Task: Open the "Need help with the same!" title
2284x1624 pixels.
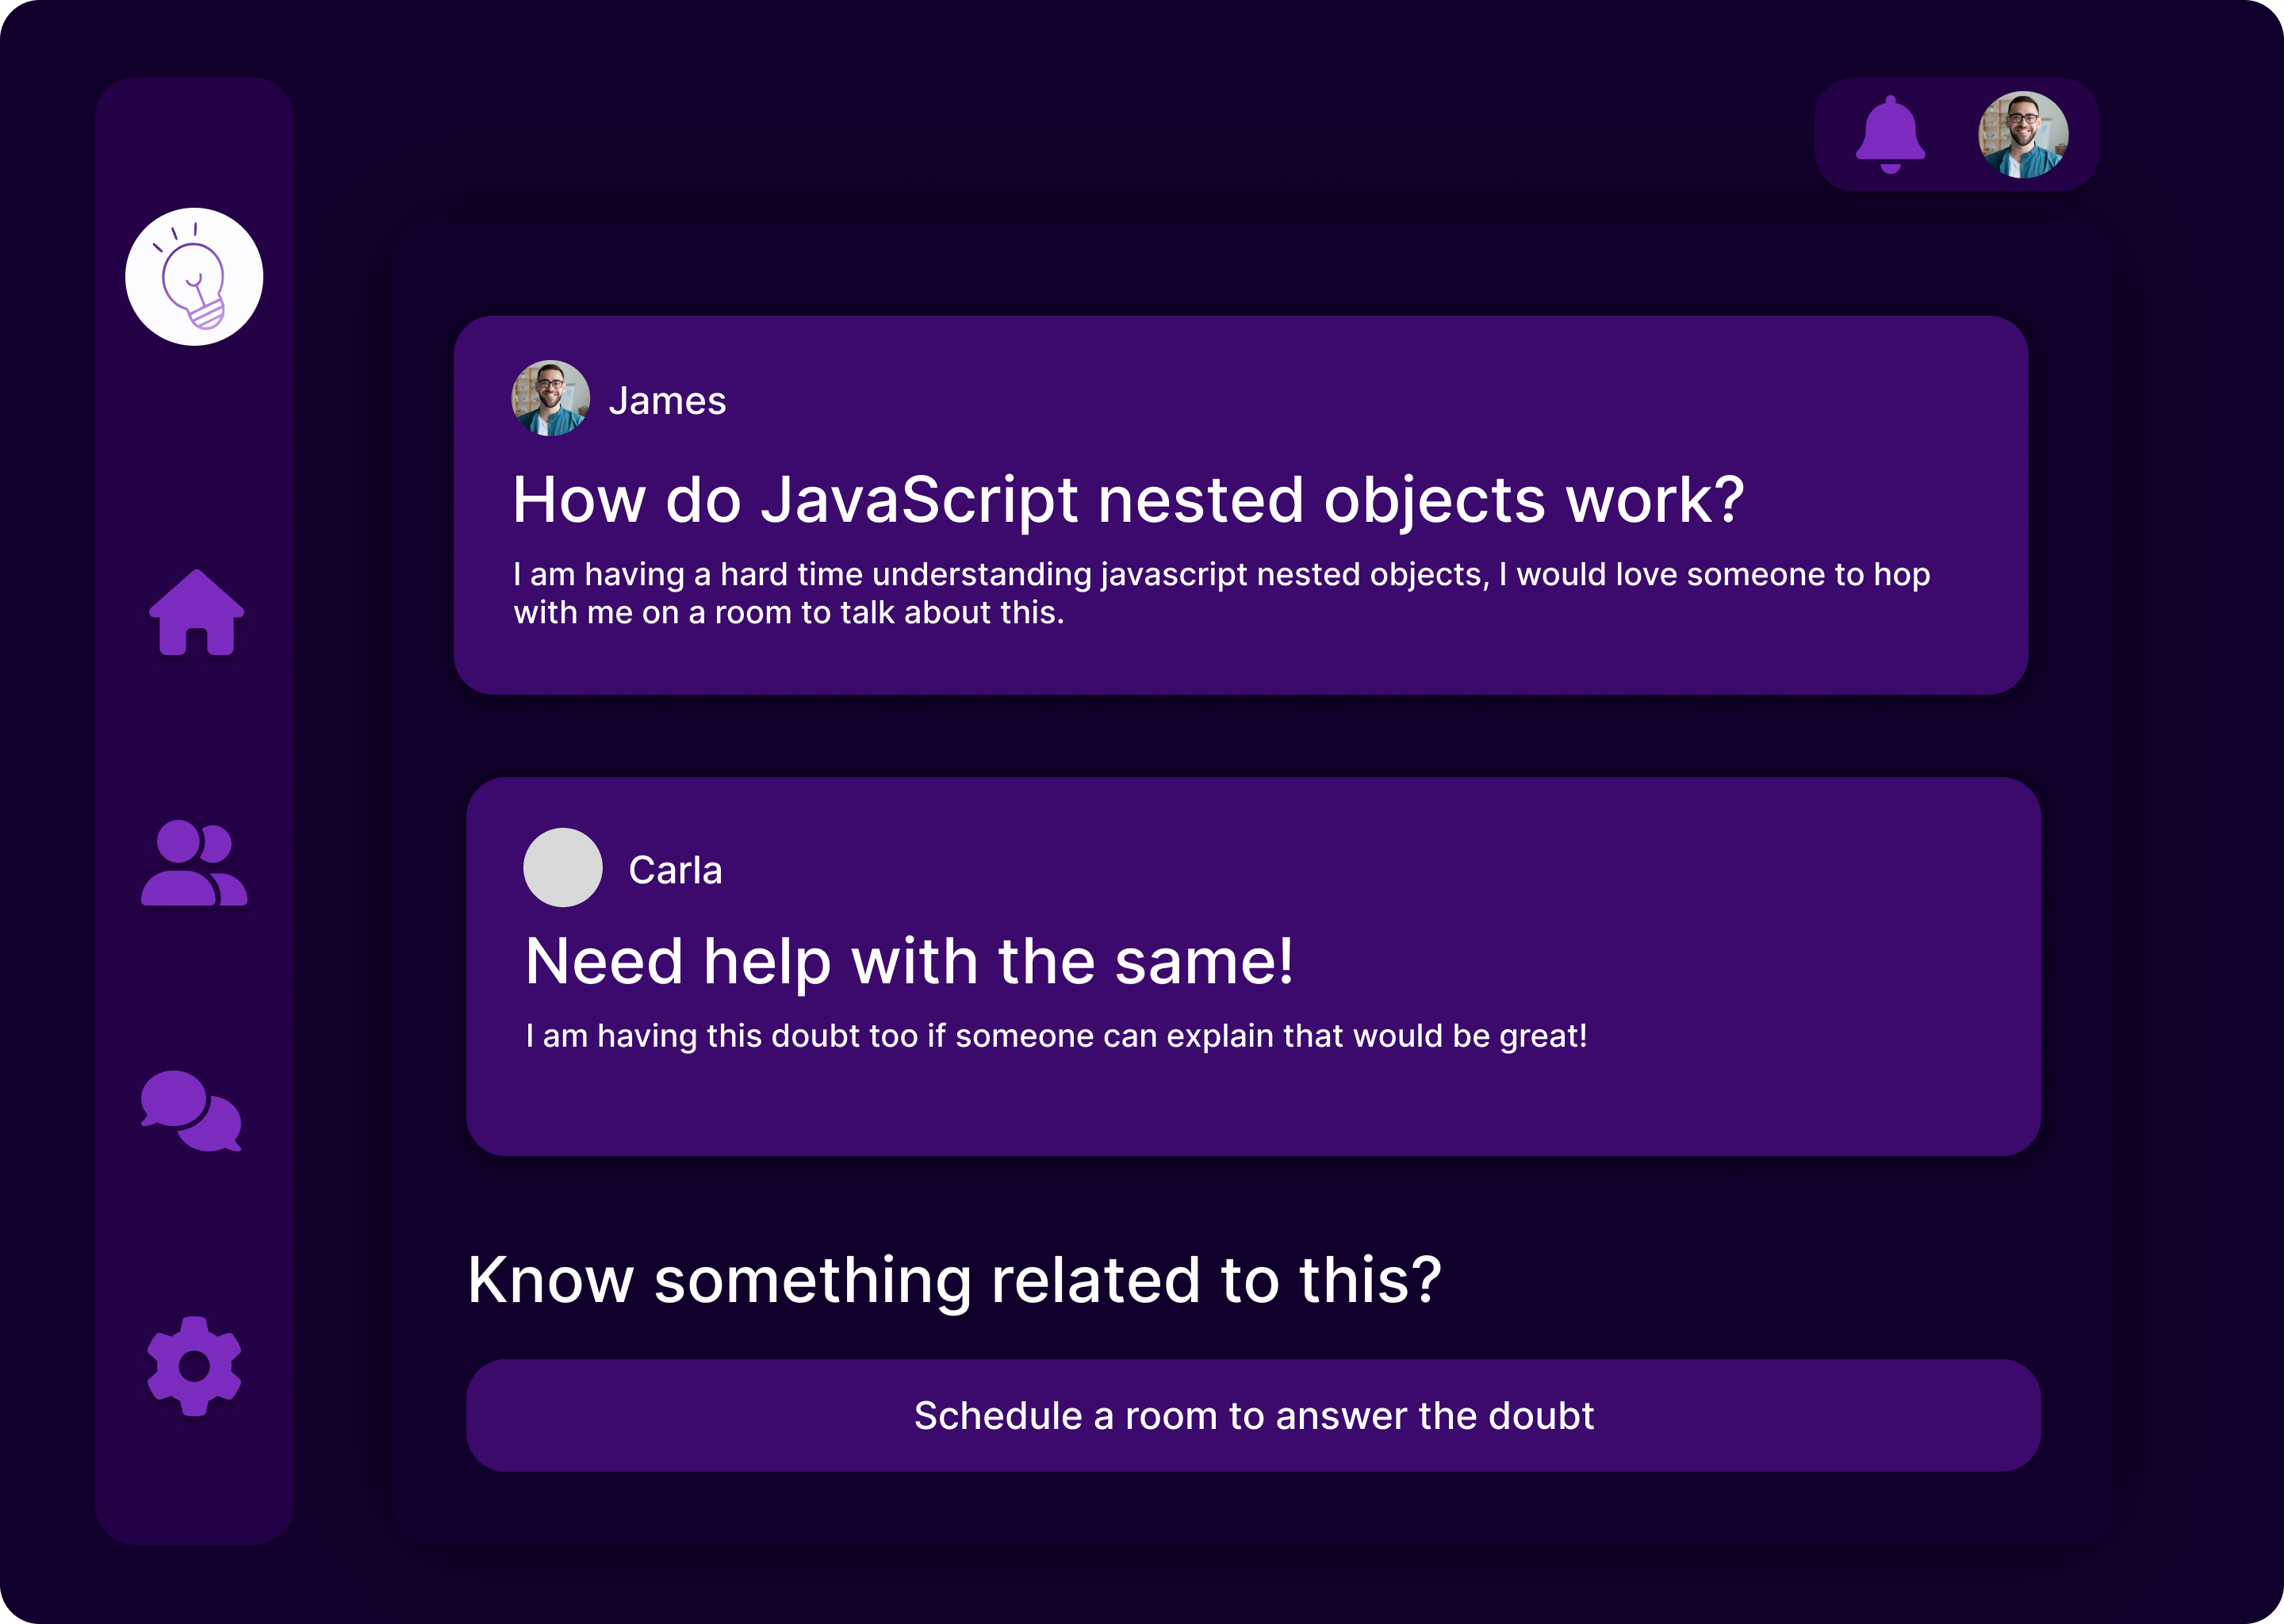Action: click(909, 962)
